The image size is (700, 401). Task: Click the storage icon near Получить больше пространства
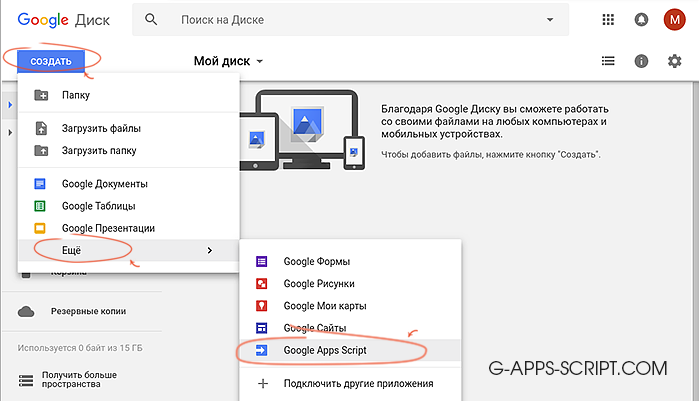pos(26,380)
